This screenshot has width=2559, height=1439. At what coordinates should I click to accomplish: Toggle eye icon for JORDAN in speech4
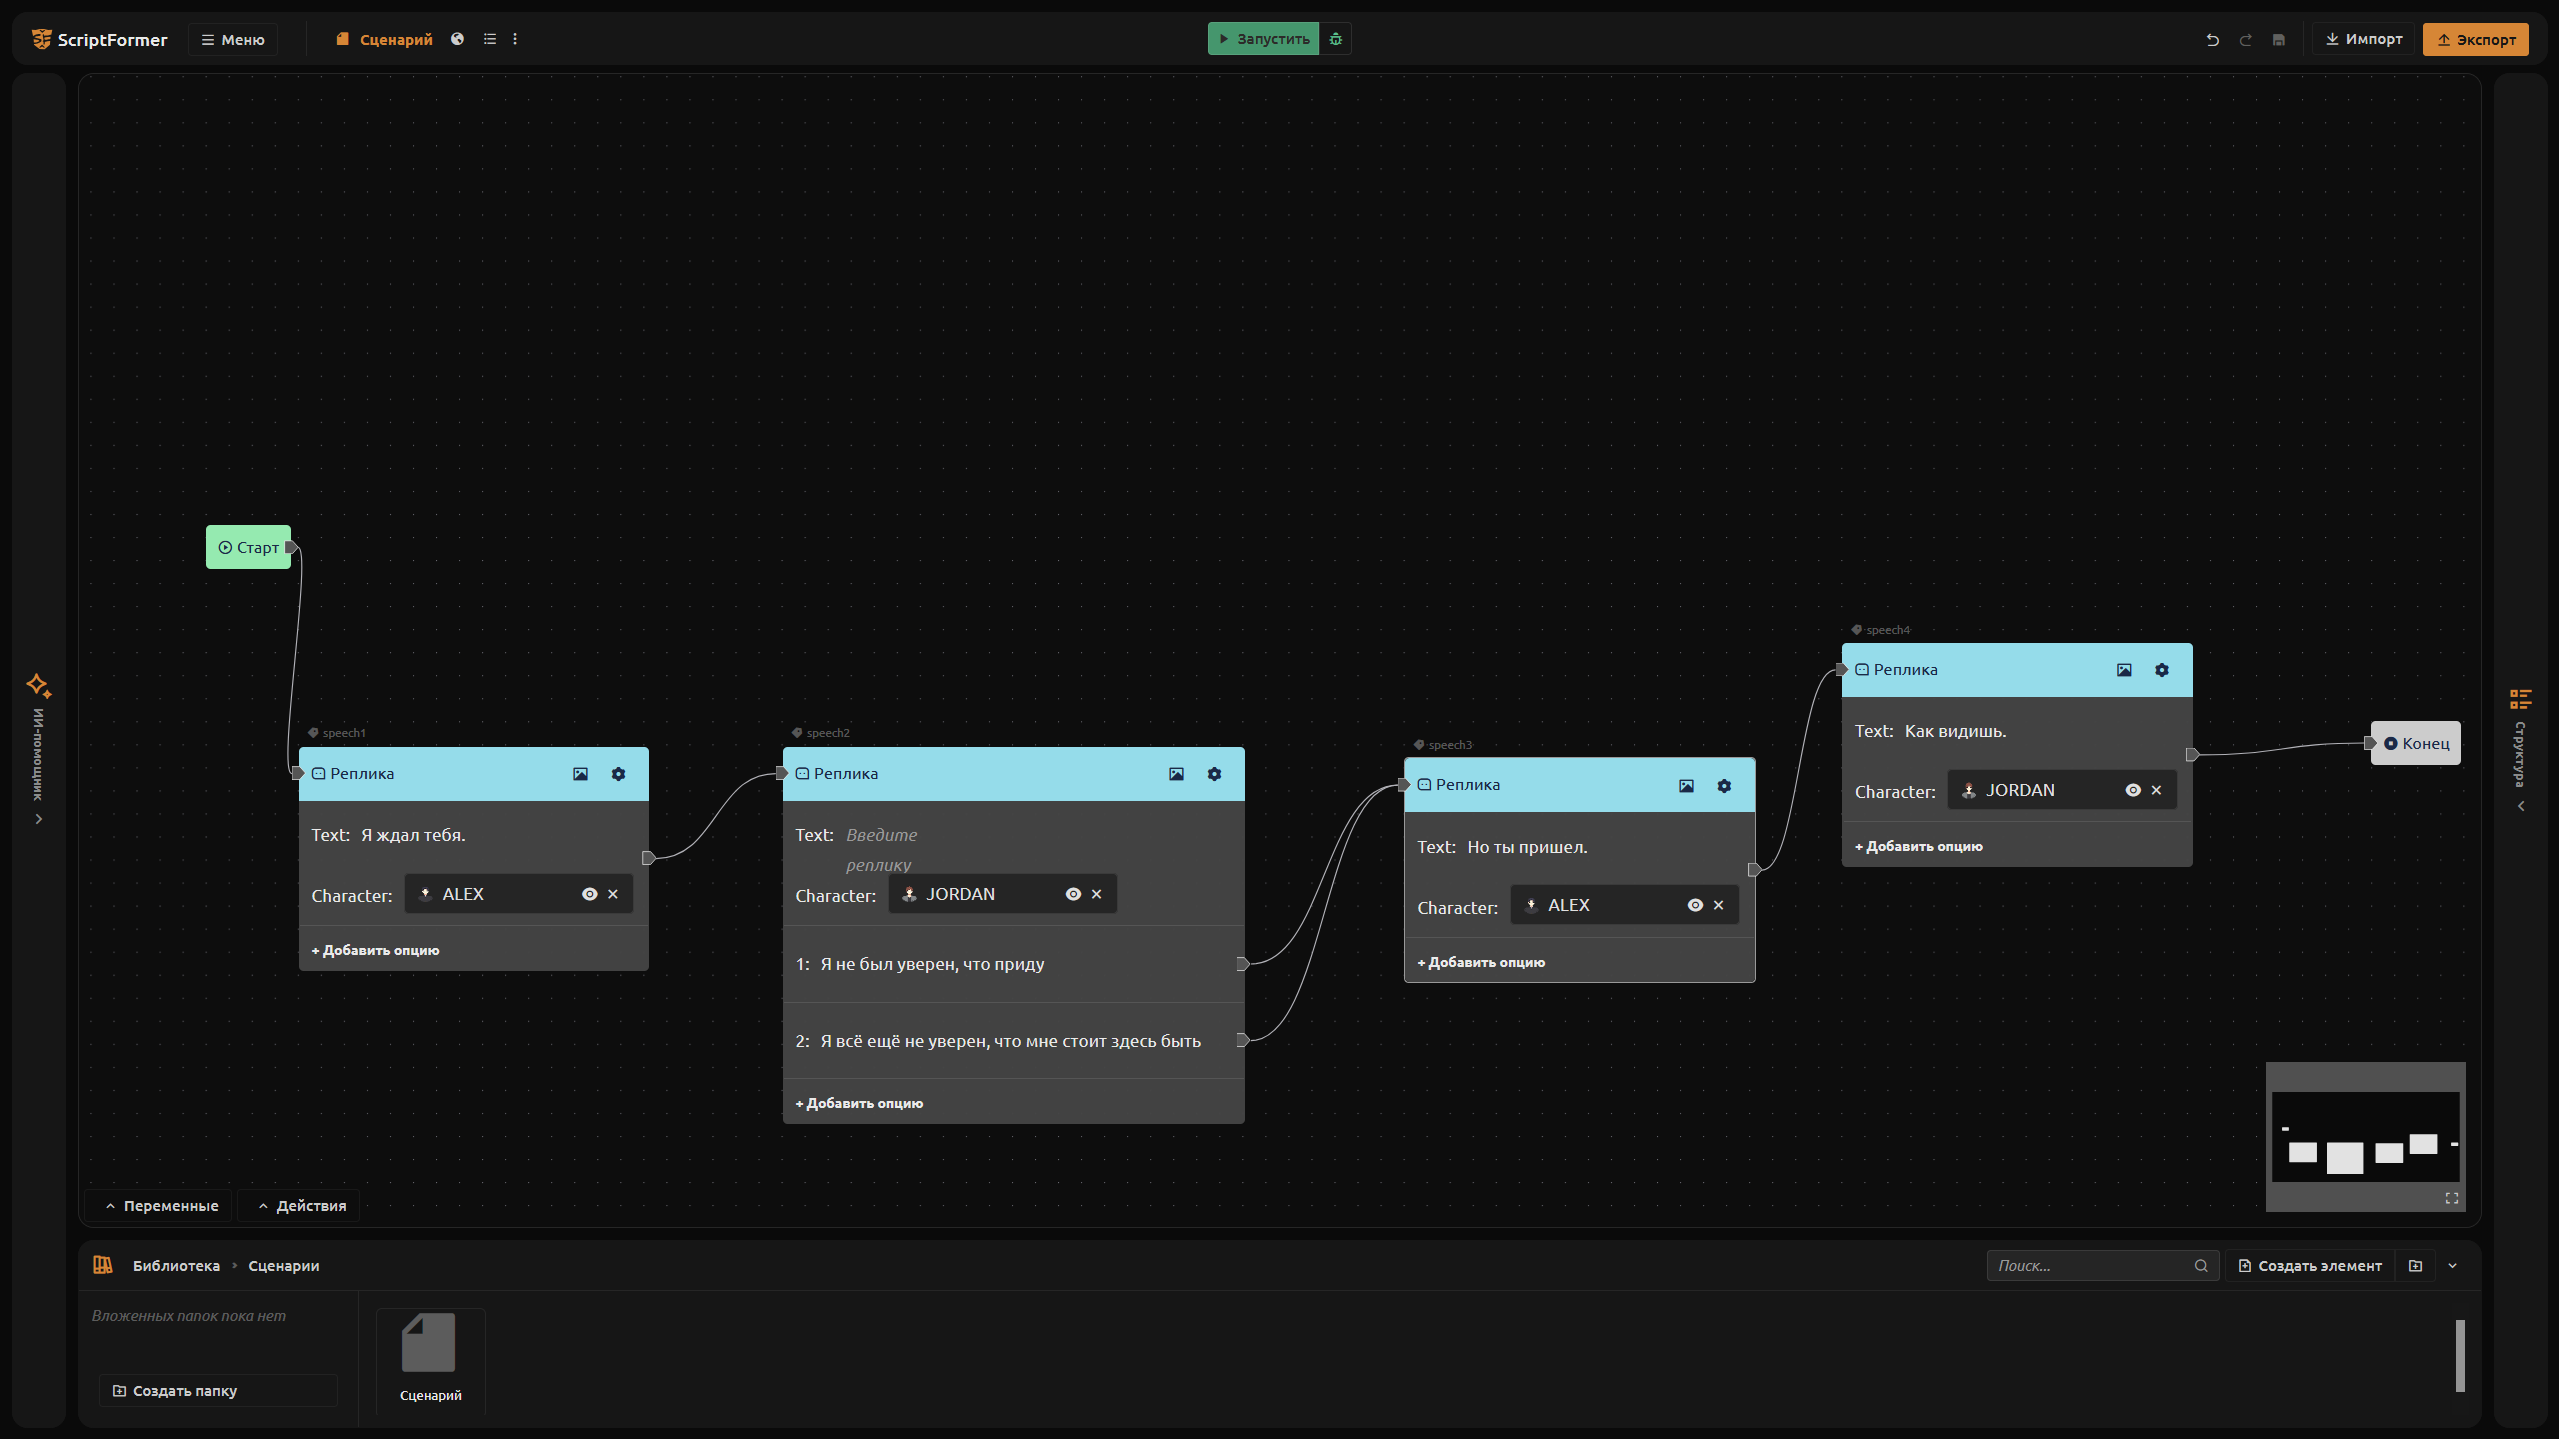(2133, 790)
